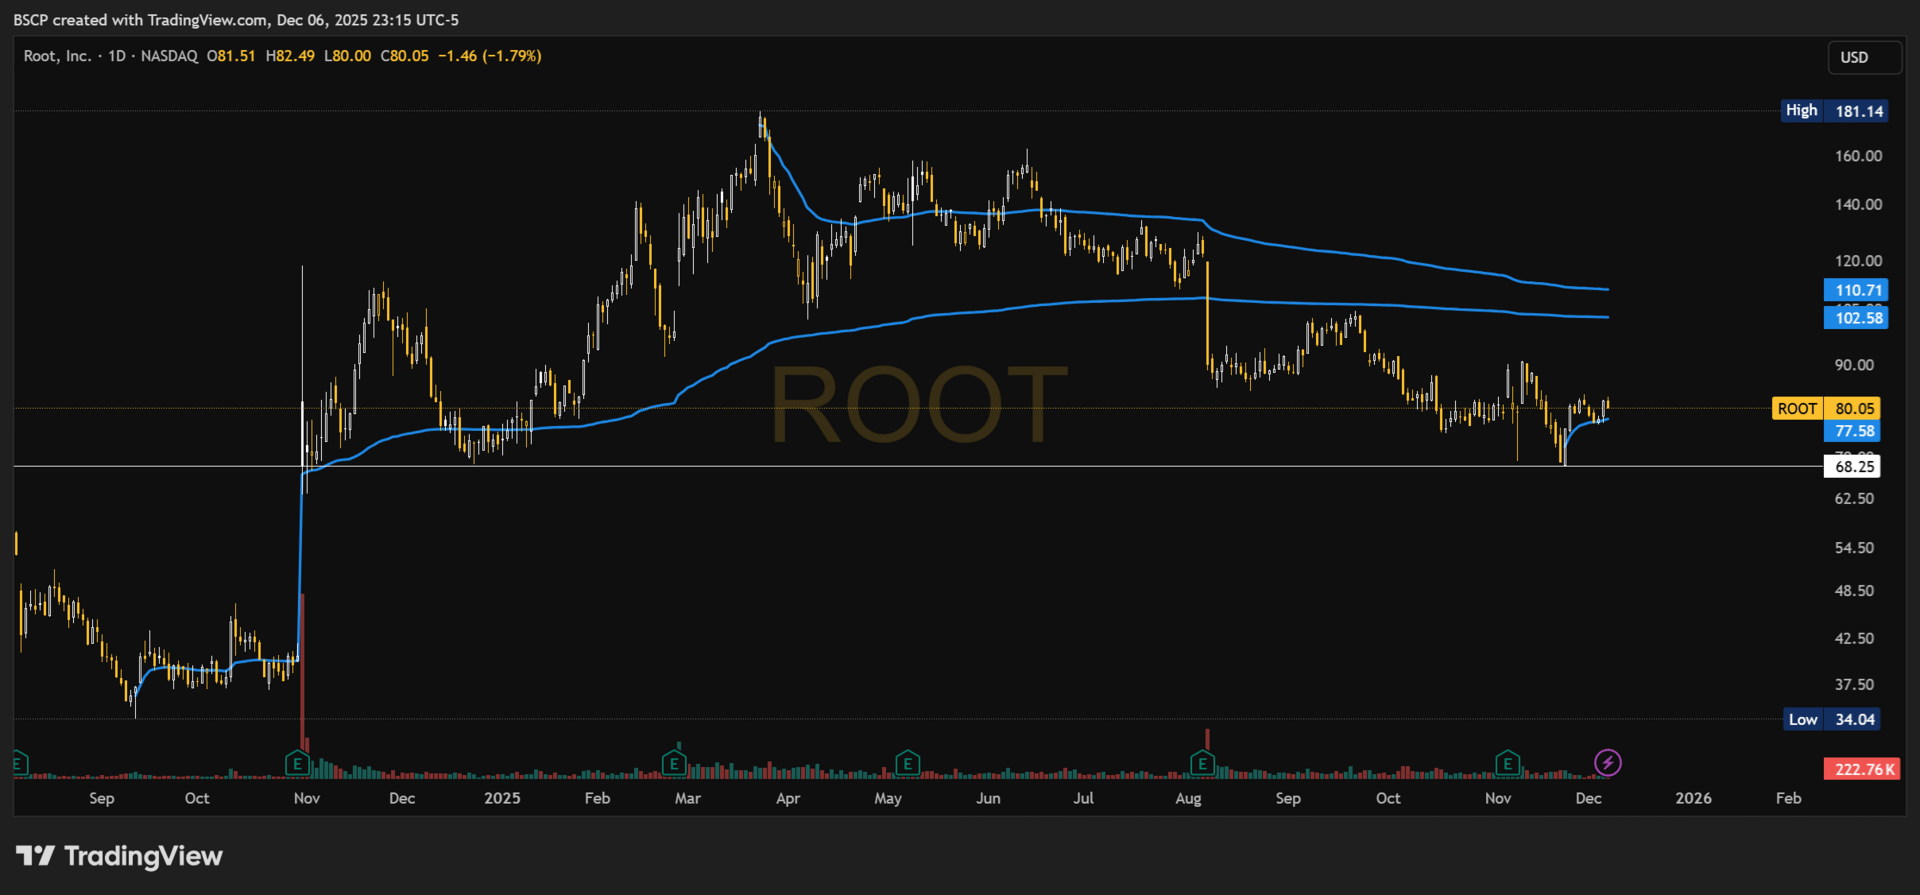Click the USD currency button
This screenshot has width=1920, height=895.
(x=1864, y=58)
